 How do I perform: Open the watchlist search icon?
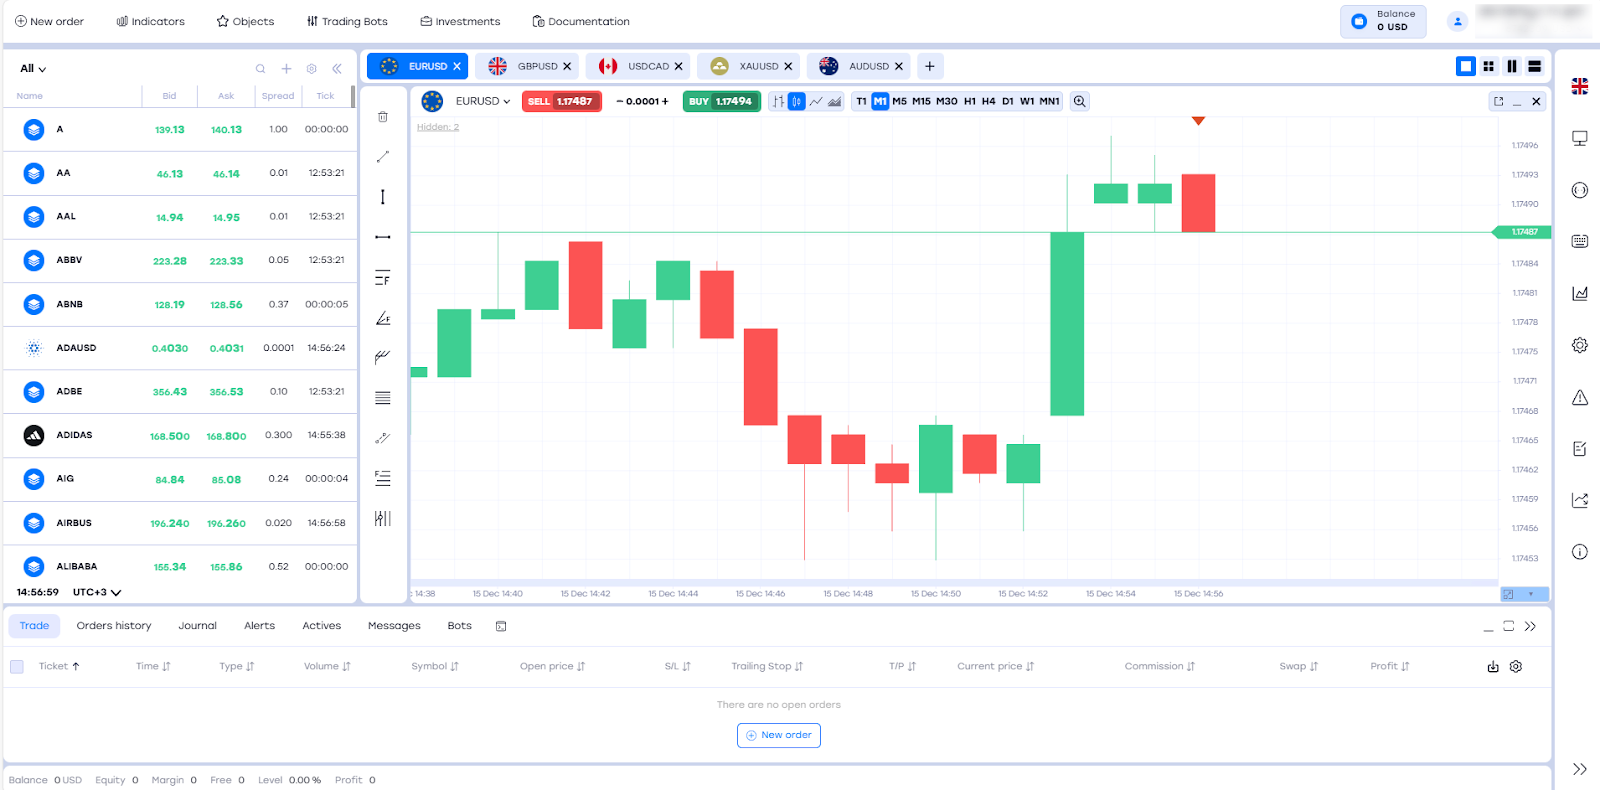pyautogui.click(x=260, y=69)
